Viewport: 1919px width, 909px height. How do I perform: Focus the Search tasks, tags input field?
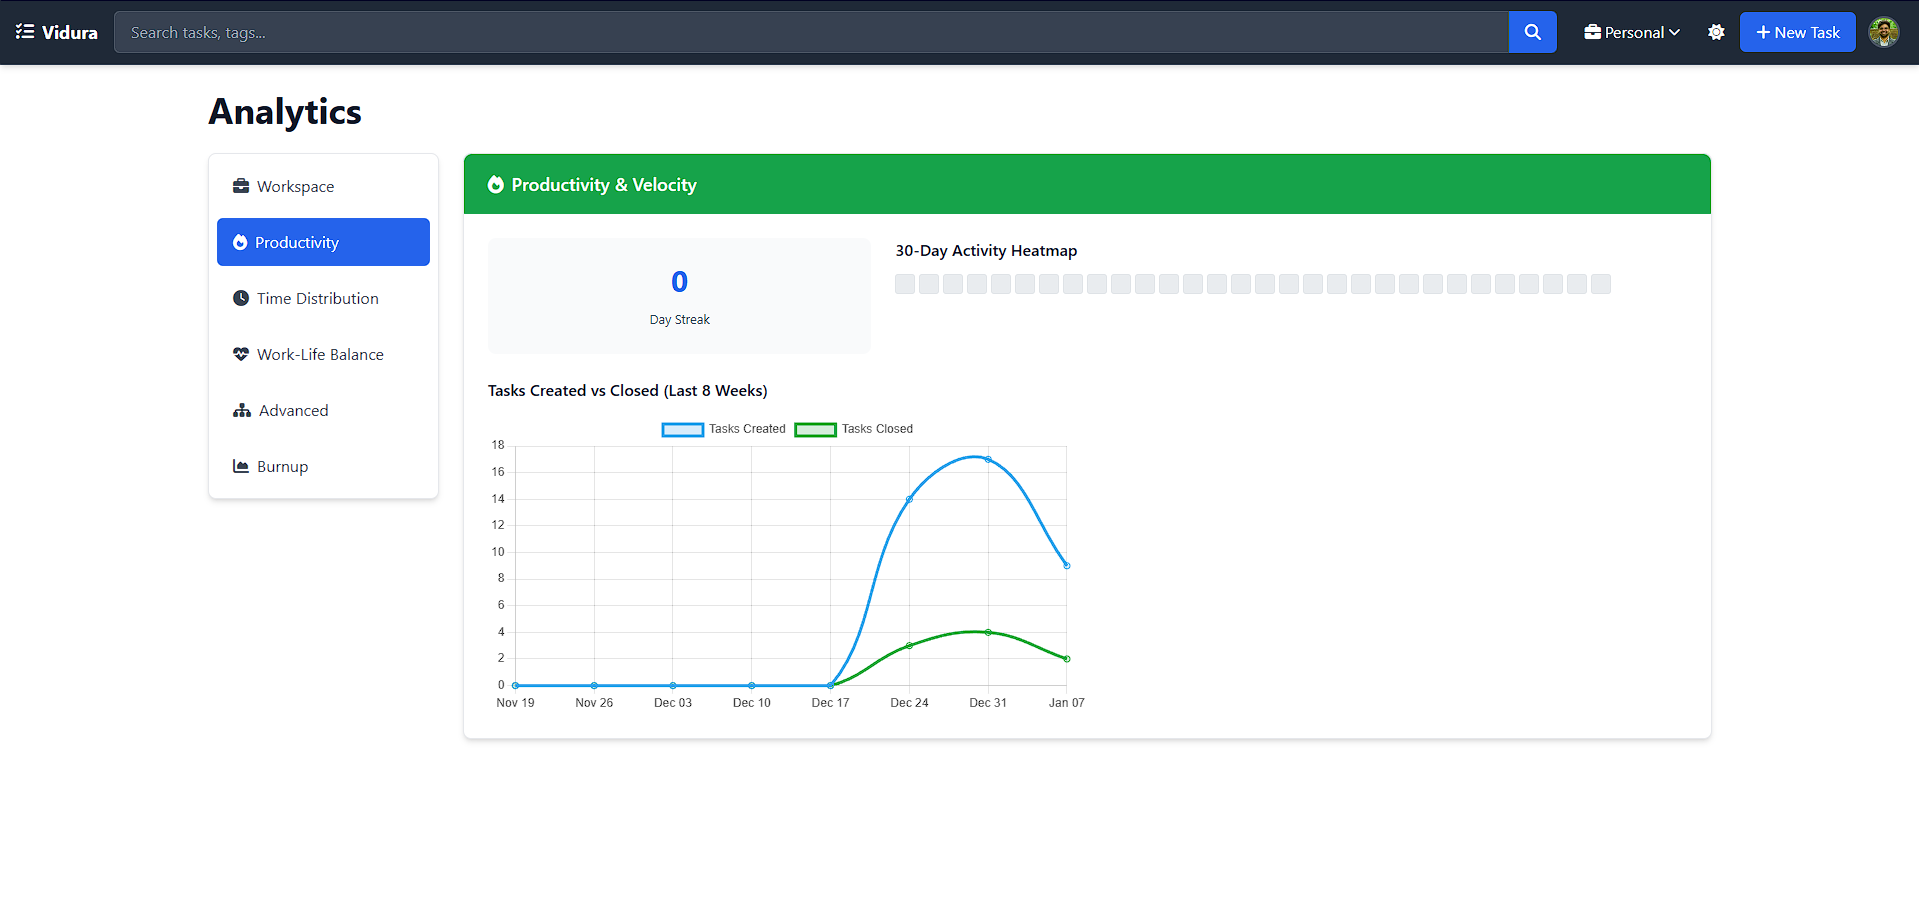tap(810, 32)
